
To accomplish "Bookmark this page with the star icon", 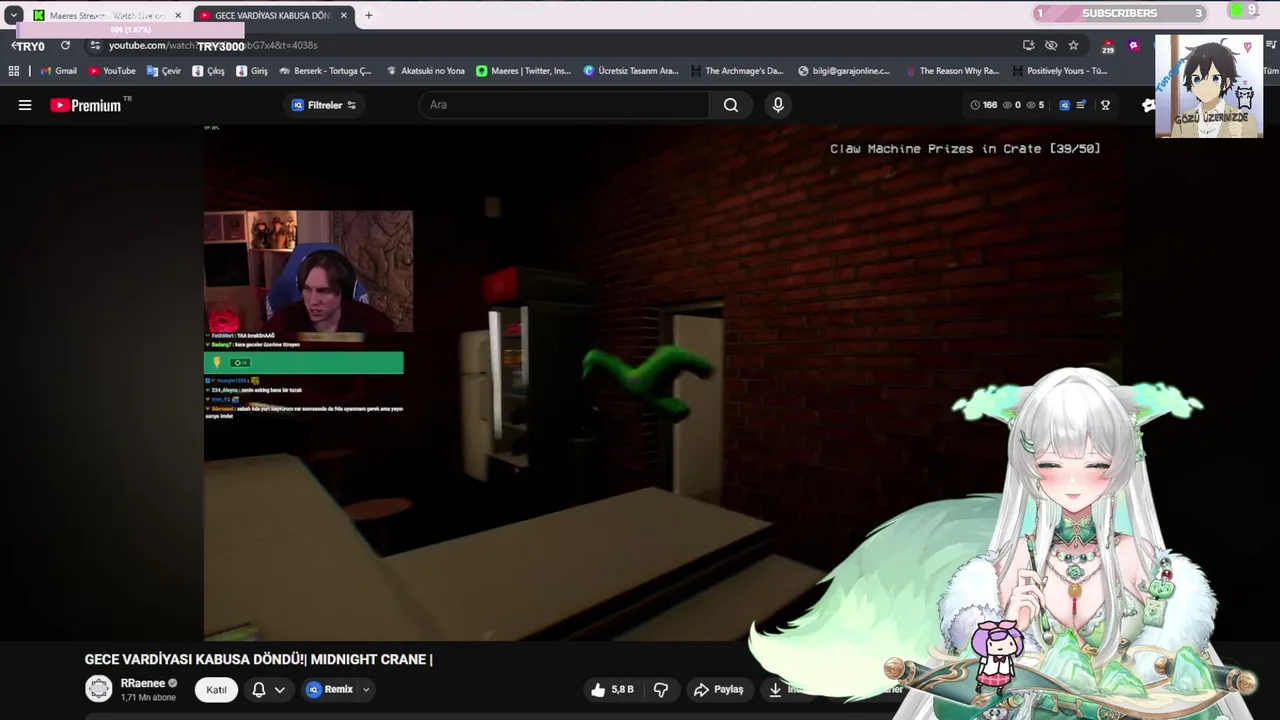I will click(x=1073, y=45).
